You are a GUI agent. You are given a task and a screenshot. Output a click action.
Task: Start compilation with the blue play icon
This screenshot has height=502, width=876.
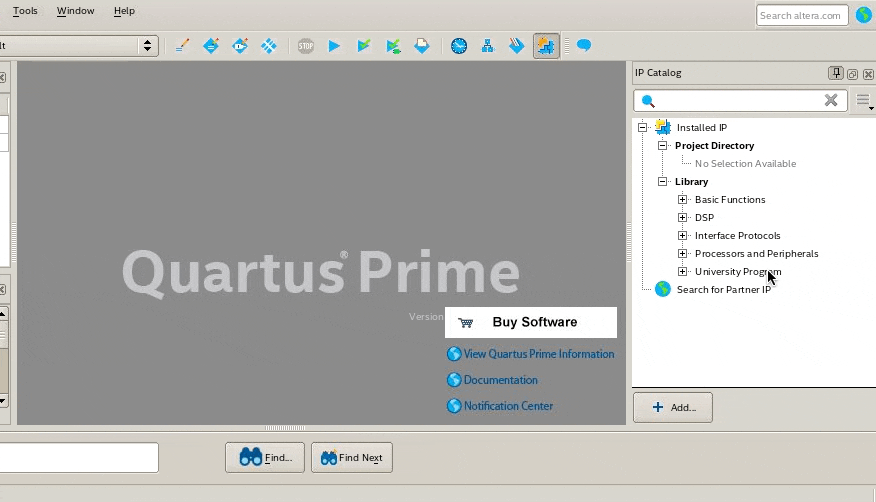coord(334,46)
